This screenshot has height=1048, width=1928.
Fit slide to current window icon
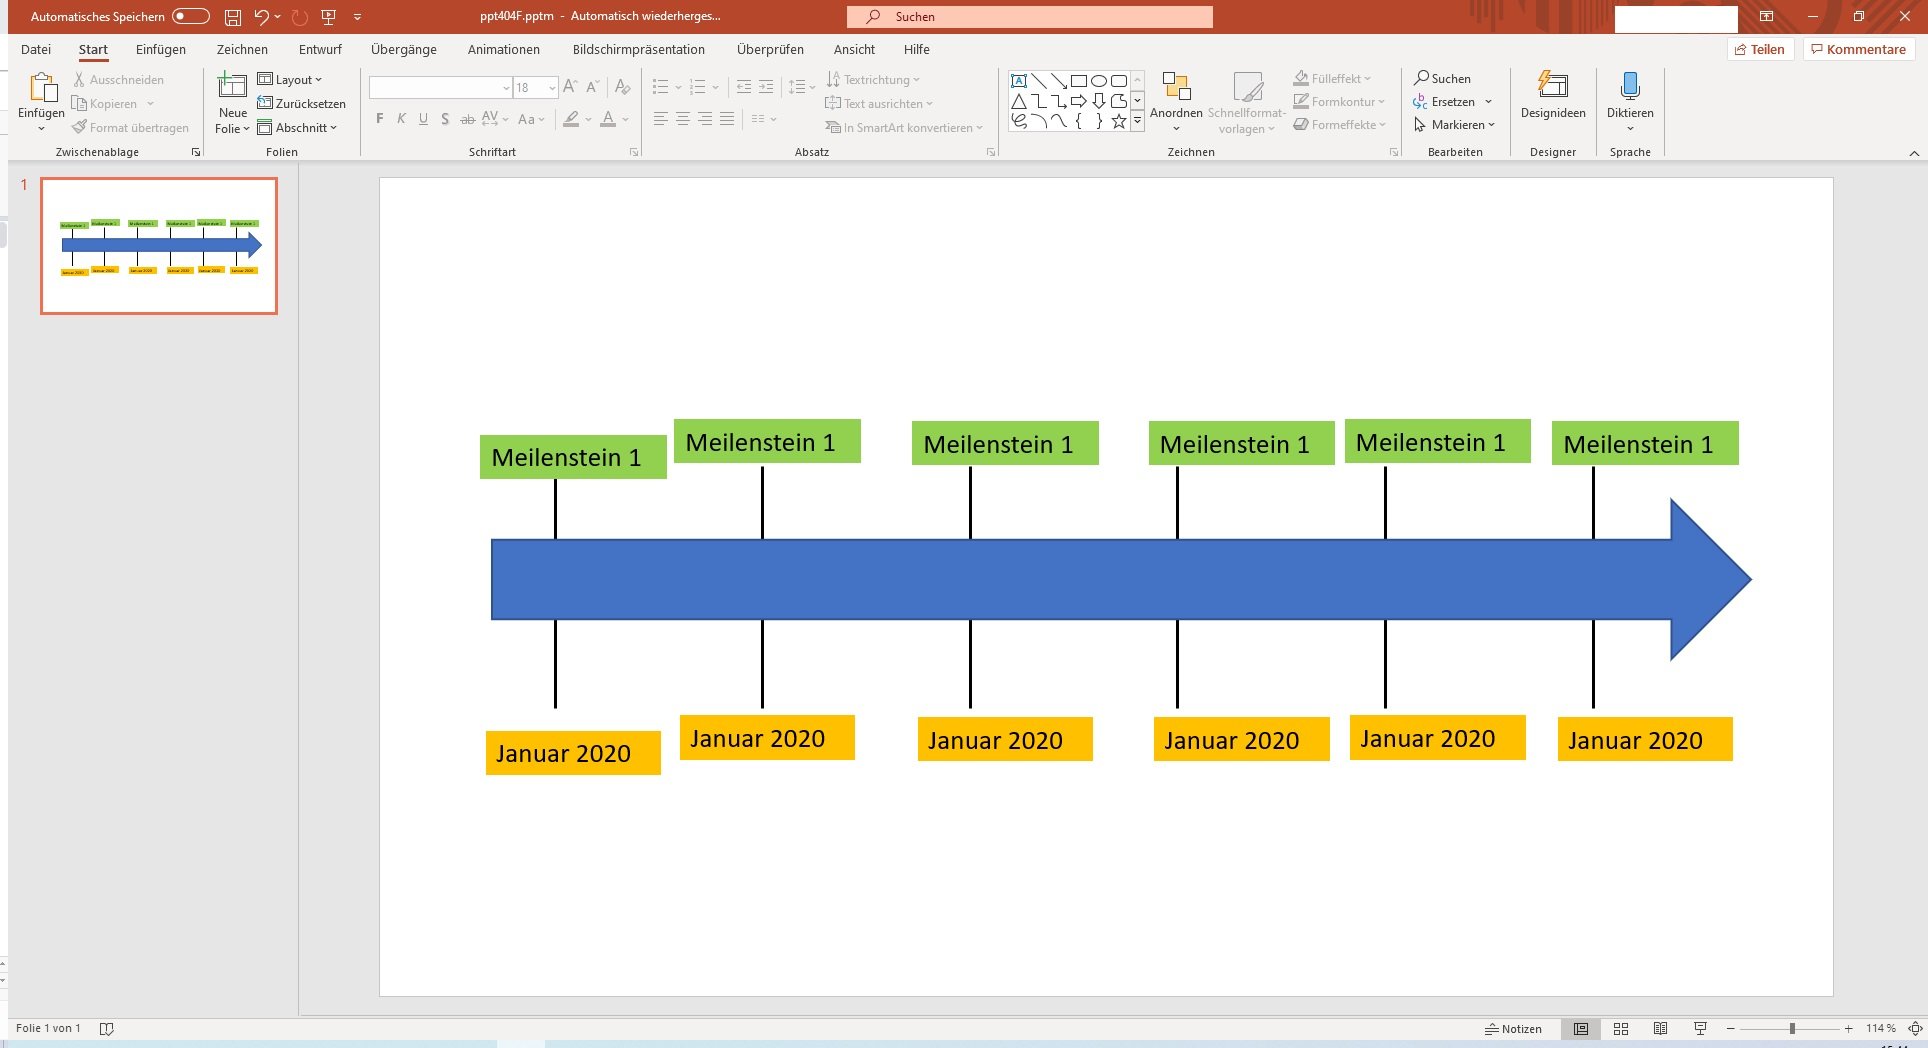coord(1915,1028)
